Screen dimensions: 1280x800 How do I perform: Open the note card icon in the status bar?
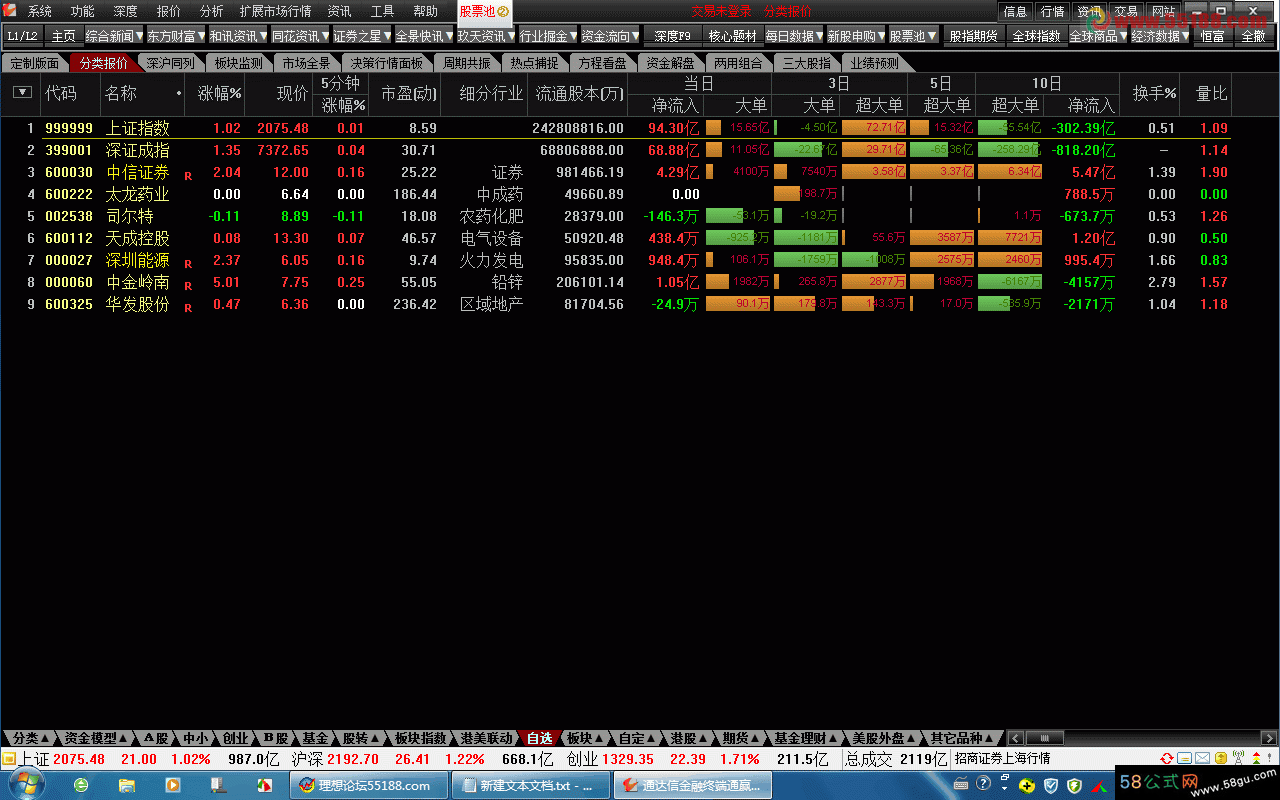(1184, 759)
